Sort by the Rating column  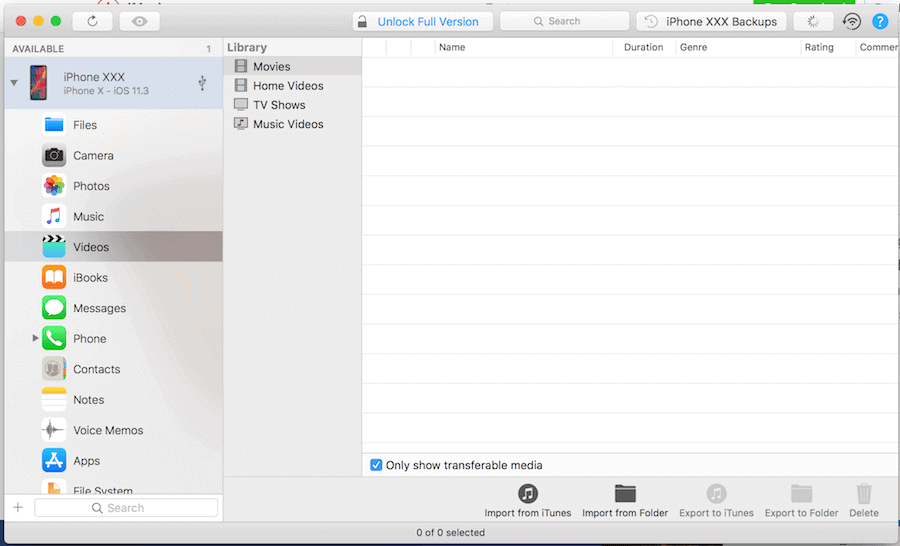828,47
